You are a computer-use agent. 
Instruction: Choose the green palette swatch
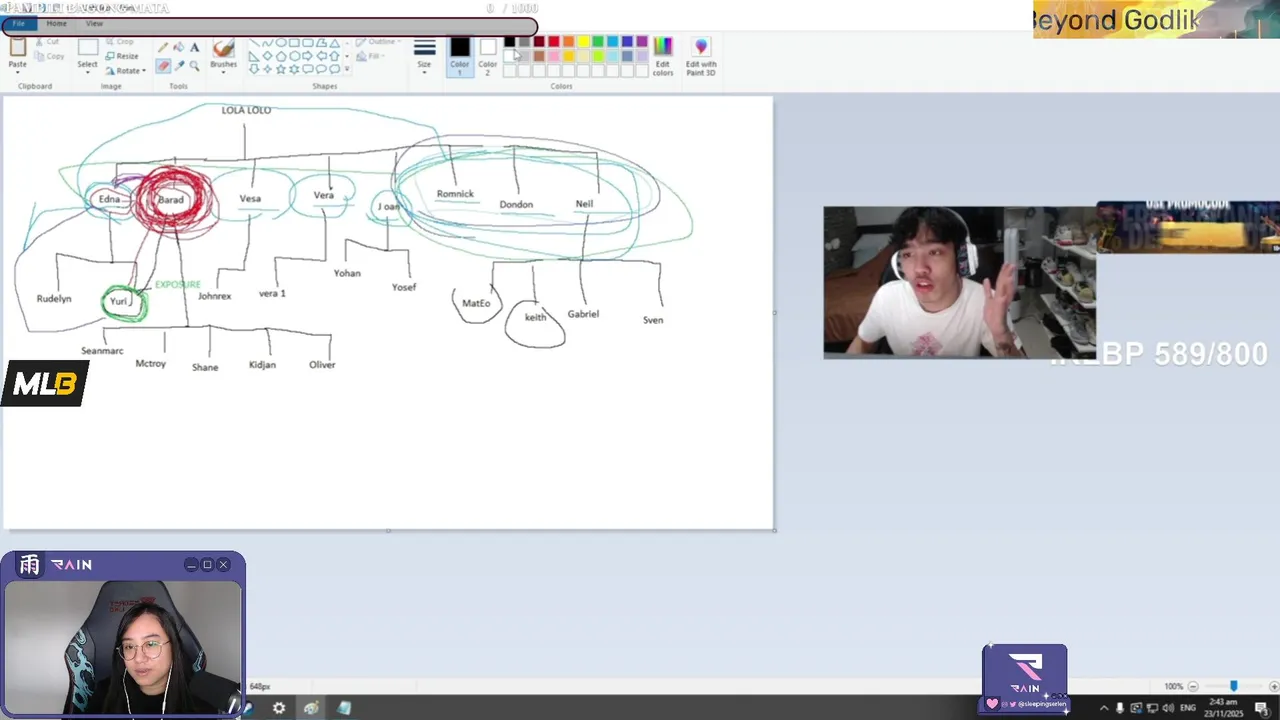point(597,42)
